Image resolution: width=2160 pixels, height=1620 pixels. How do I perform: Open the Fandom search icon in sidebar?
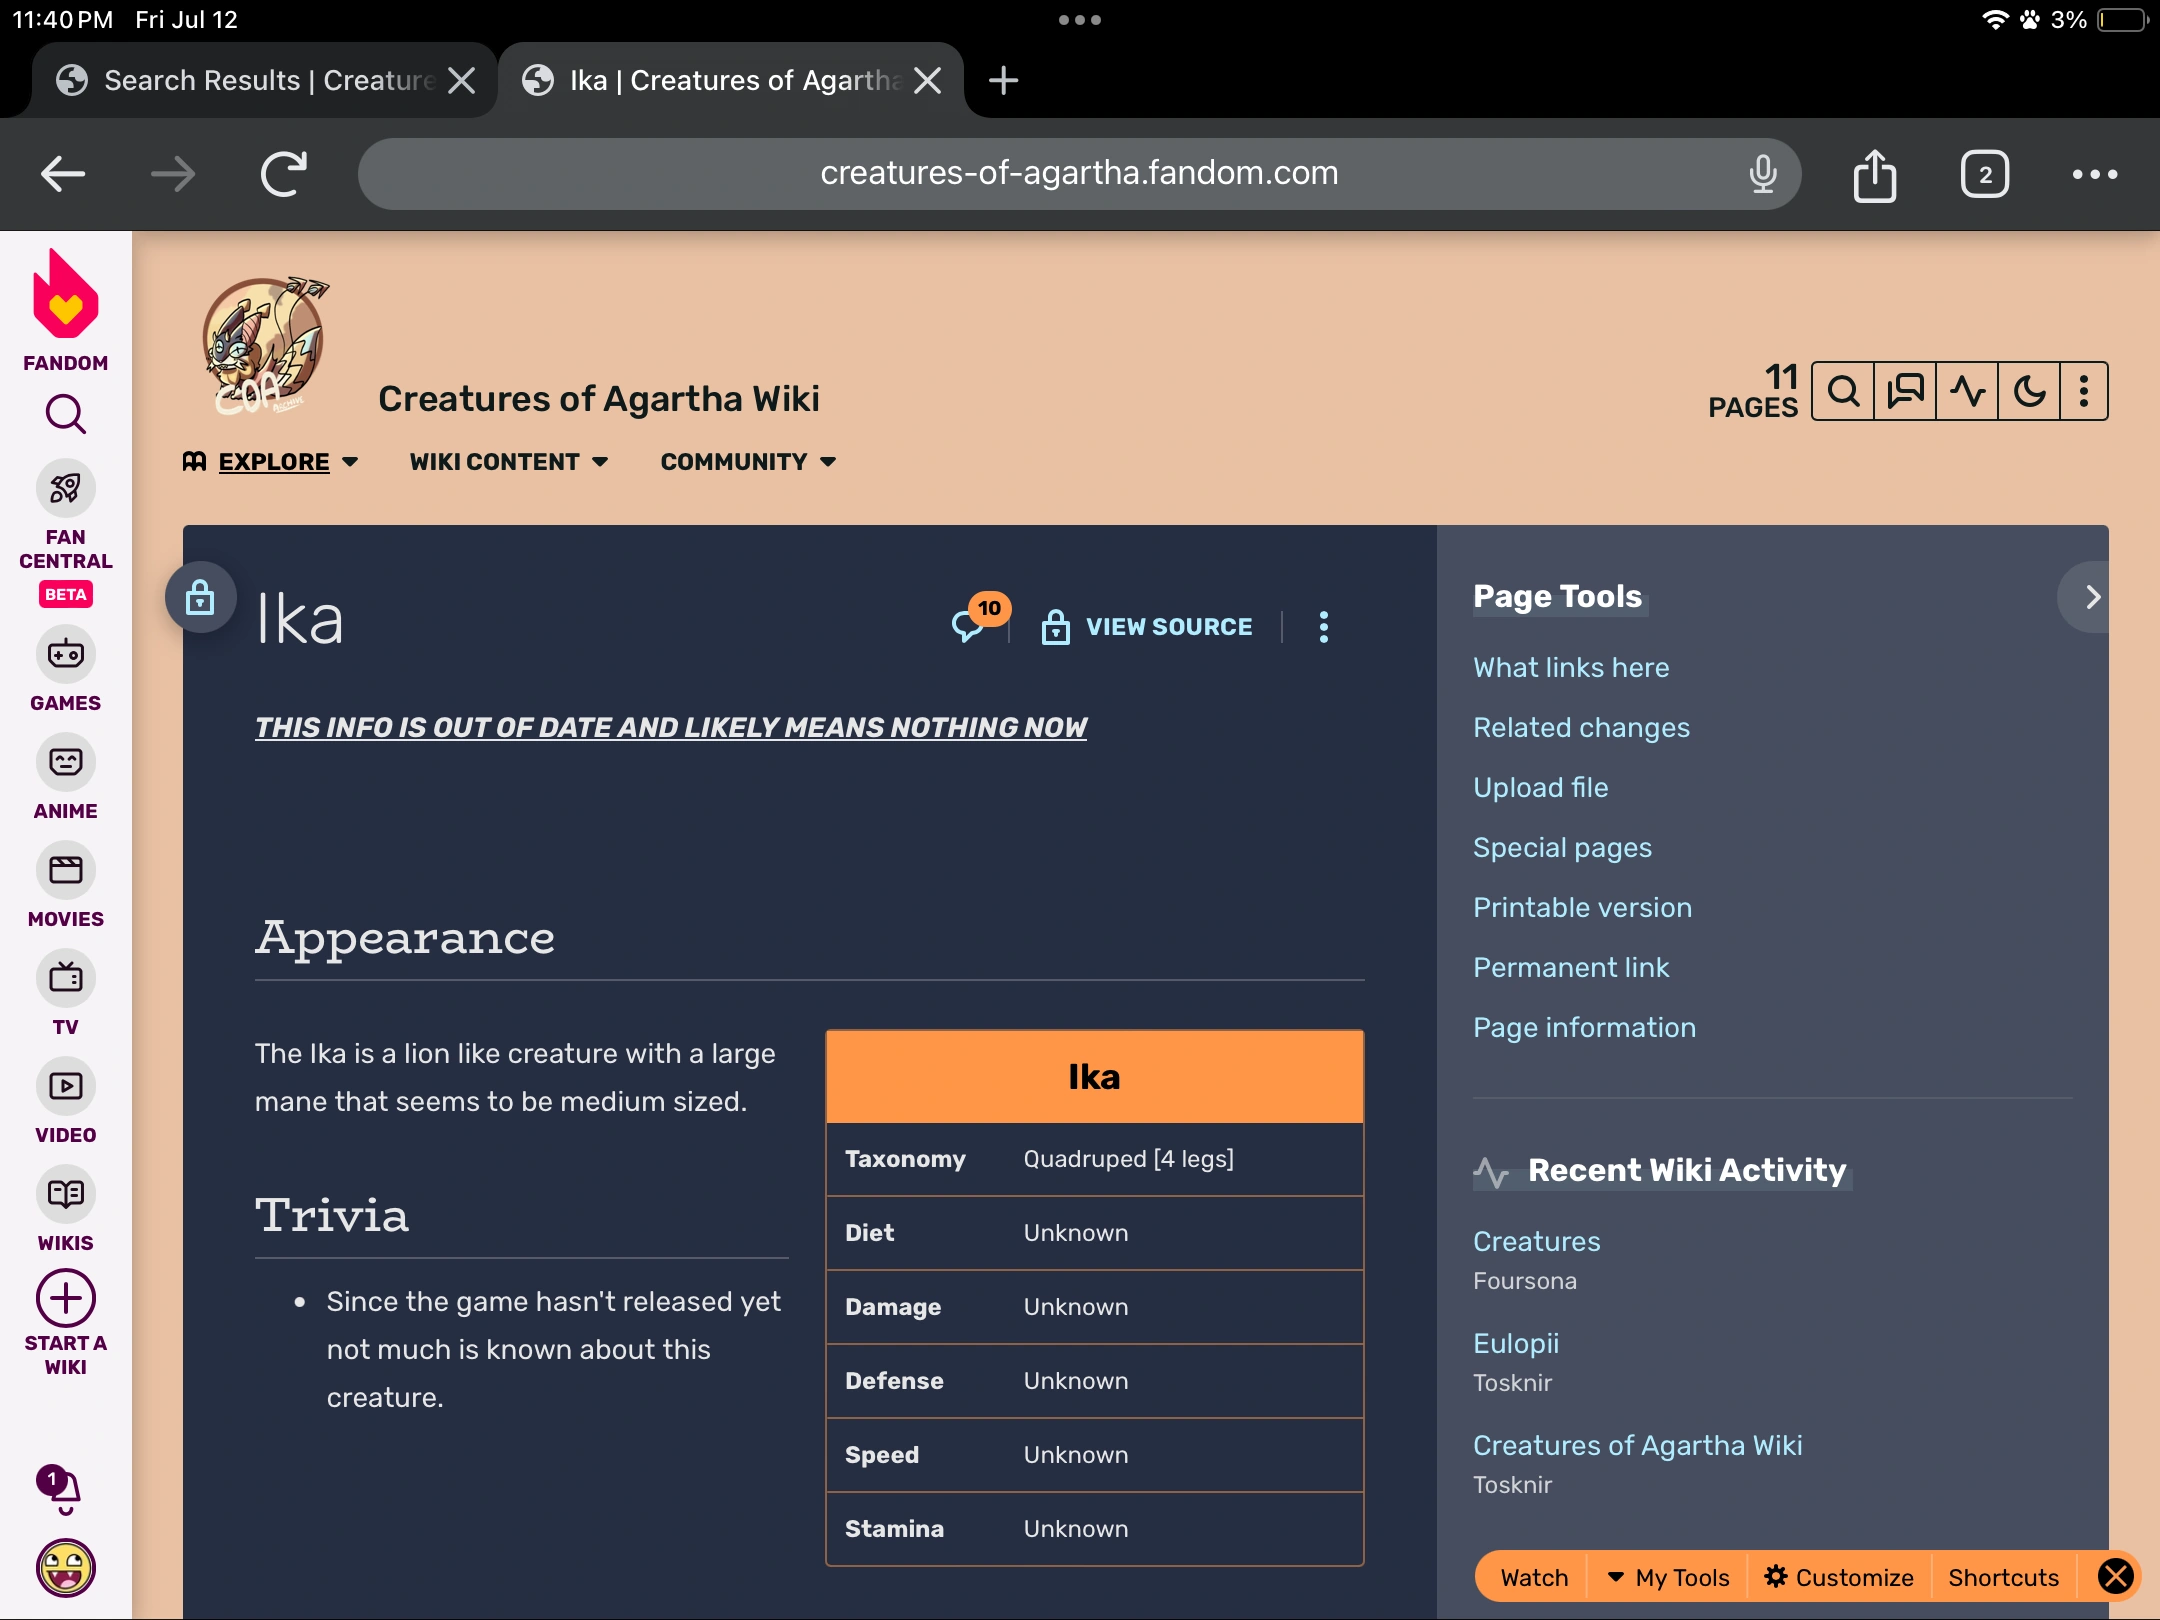point(66,414)
